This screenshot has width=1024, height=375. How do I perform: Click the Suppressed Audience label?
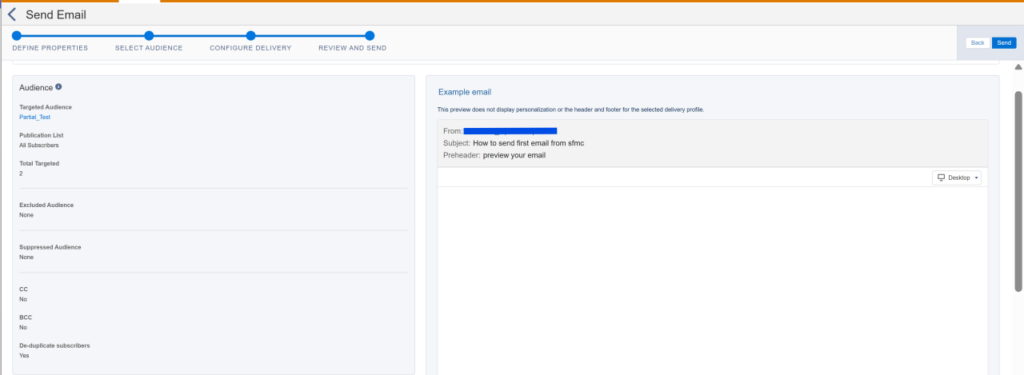tap(50, 247)
